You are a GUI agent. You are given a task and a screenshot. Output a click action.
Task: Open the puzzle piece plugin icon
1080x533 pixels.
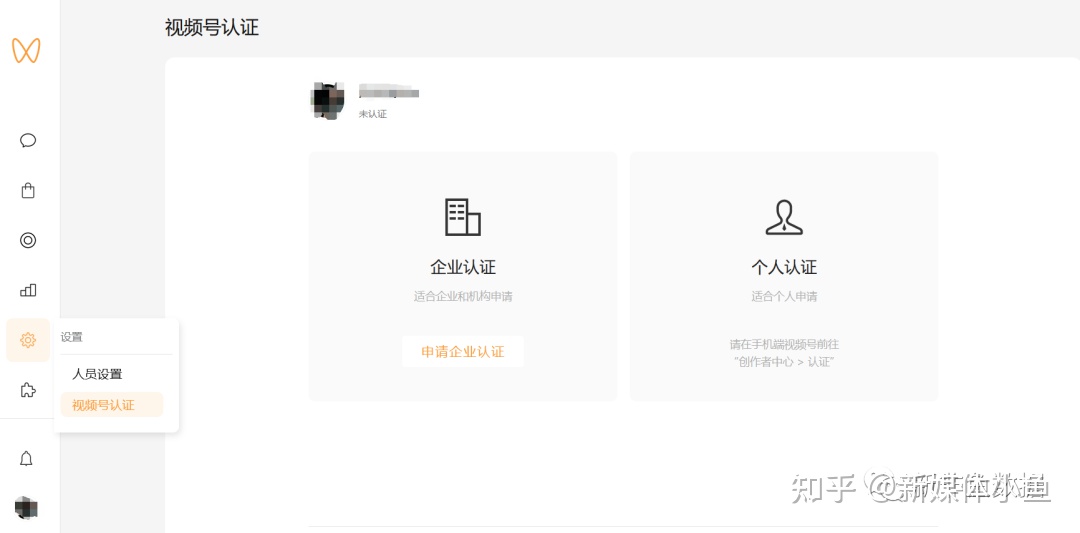coord(28,390)
